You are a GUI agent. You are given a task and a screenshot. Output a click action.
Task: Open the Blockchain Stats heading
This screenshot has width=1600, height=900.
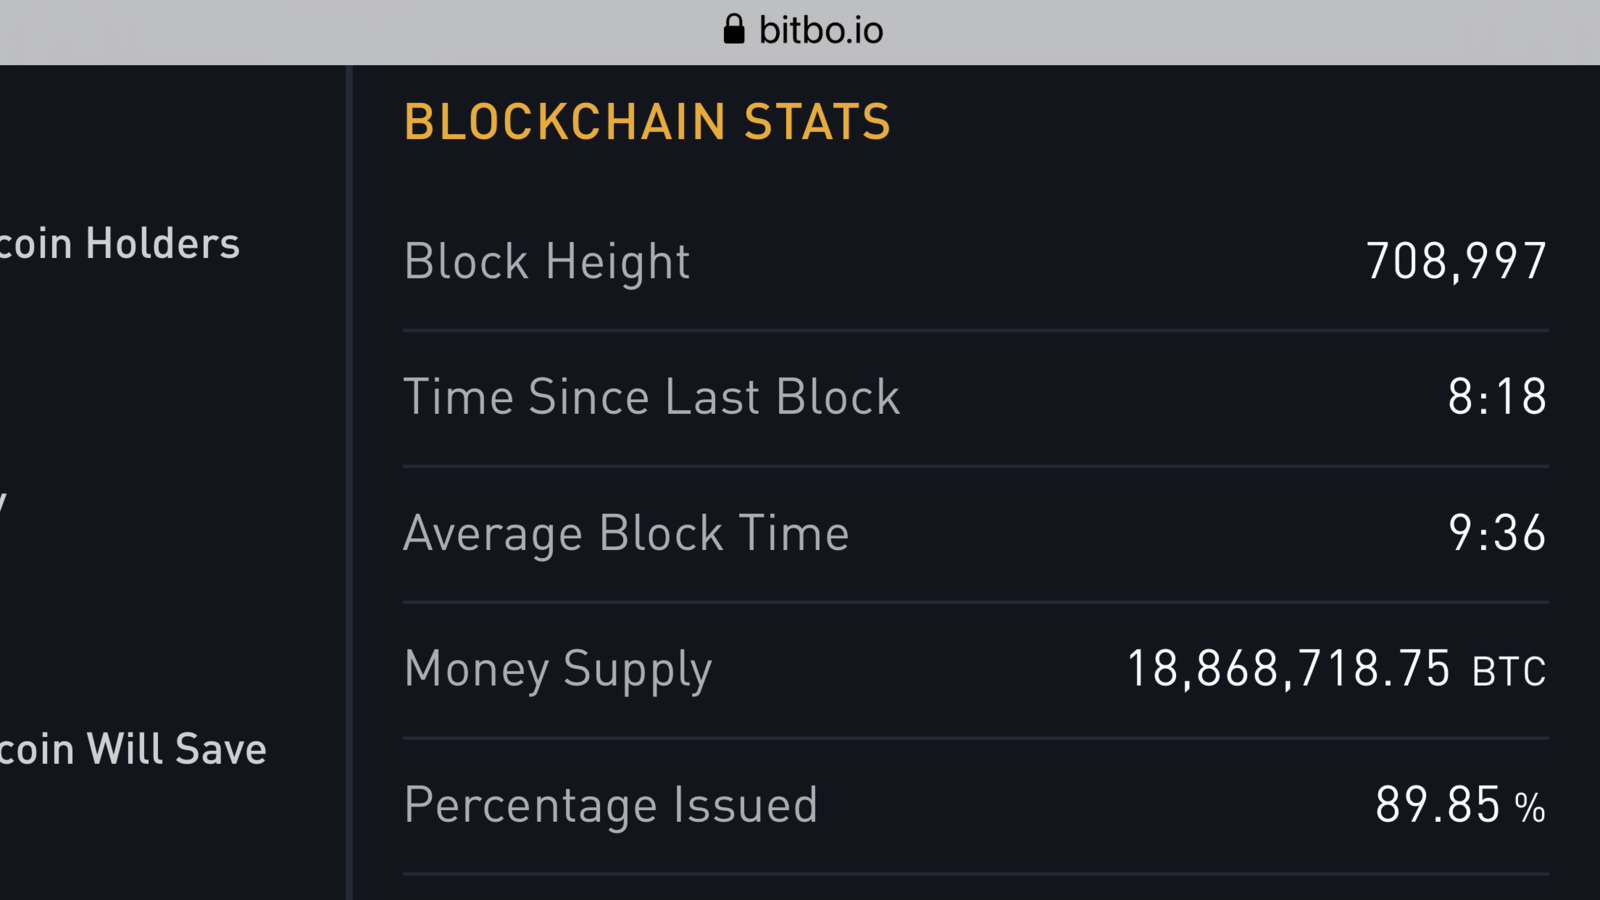coord(647,122)
